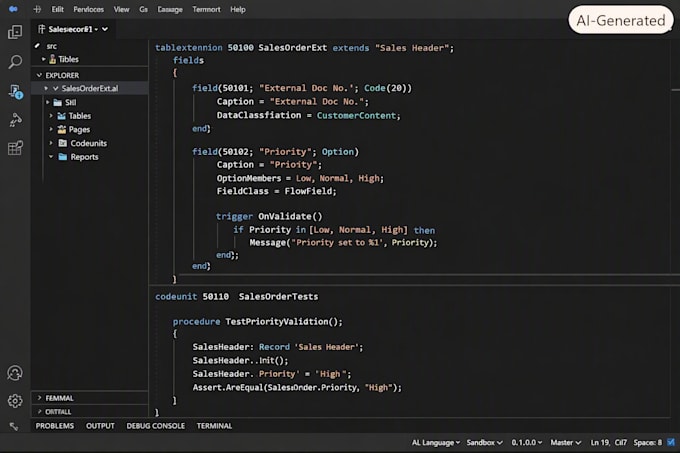680x453 pixels.
Task: Open the Search magnifier icon
Action: pos(15,62)
